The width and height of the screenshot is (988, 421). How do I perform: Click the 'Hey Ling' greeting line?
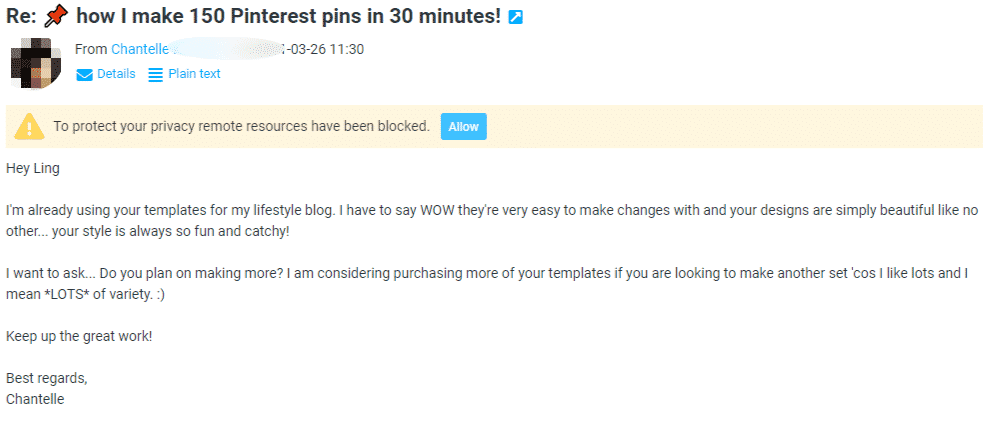tap(33, 169)
